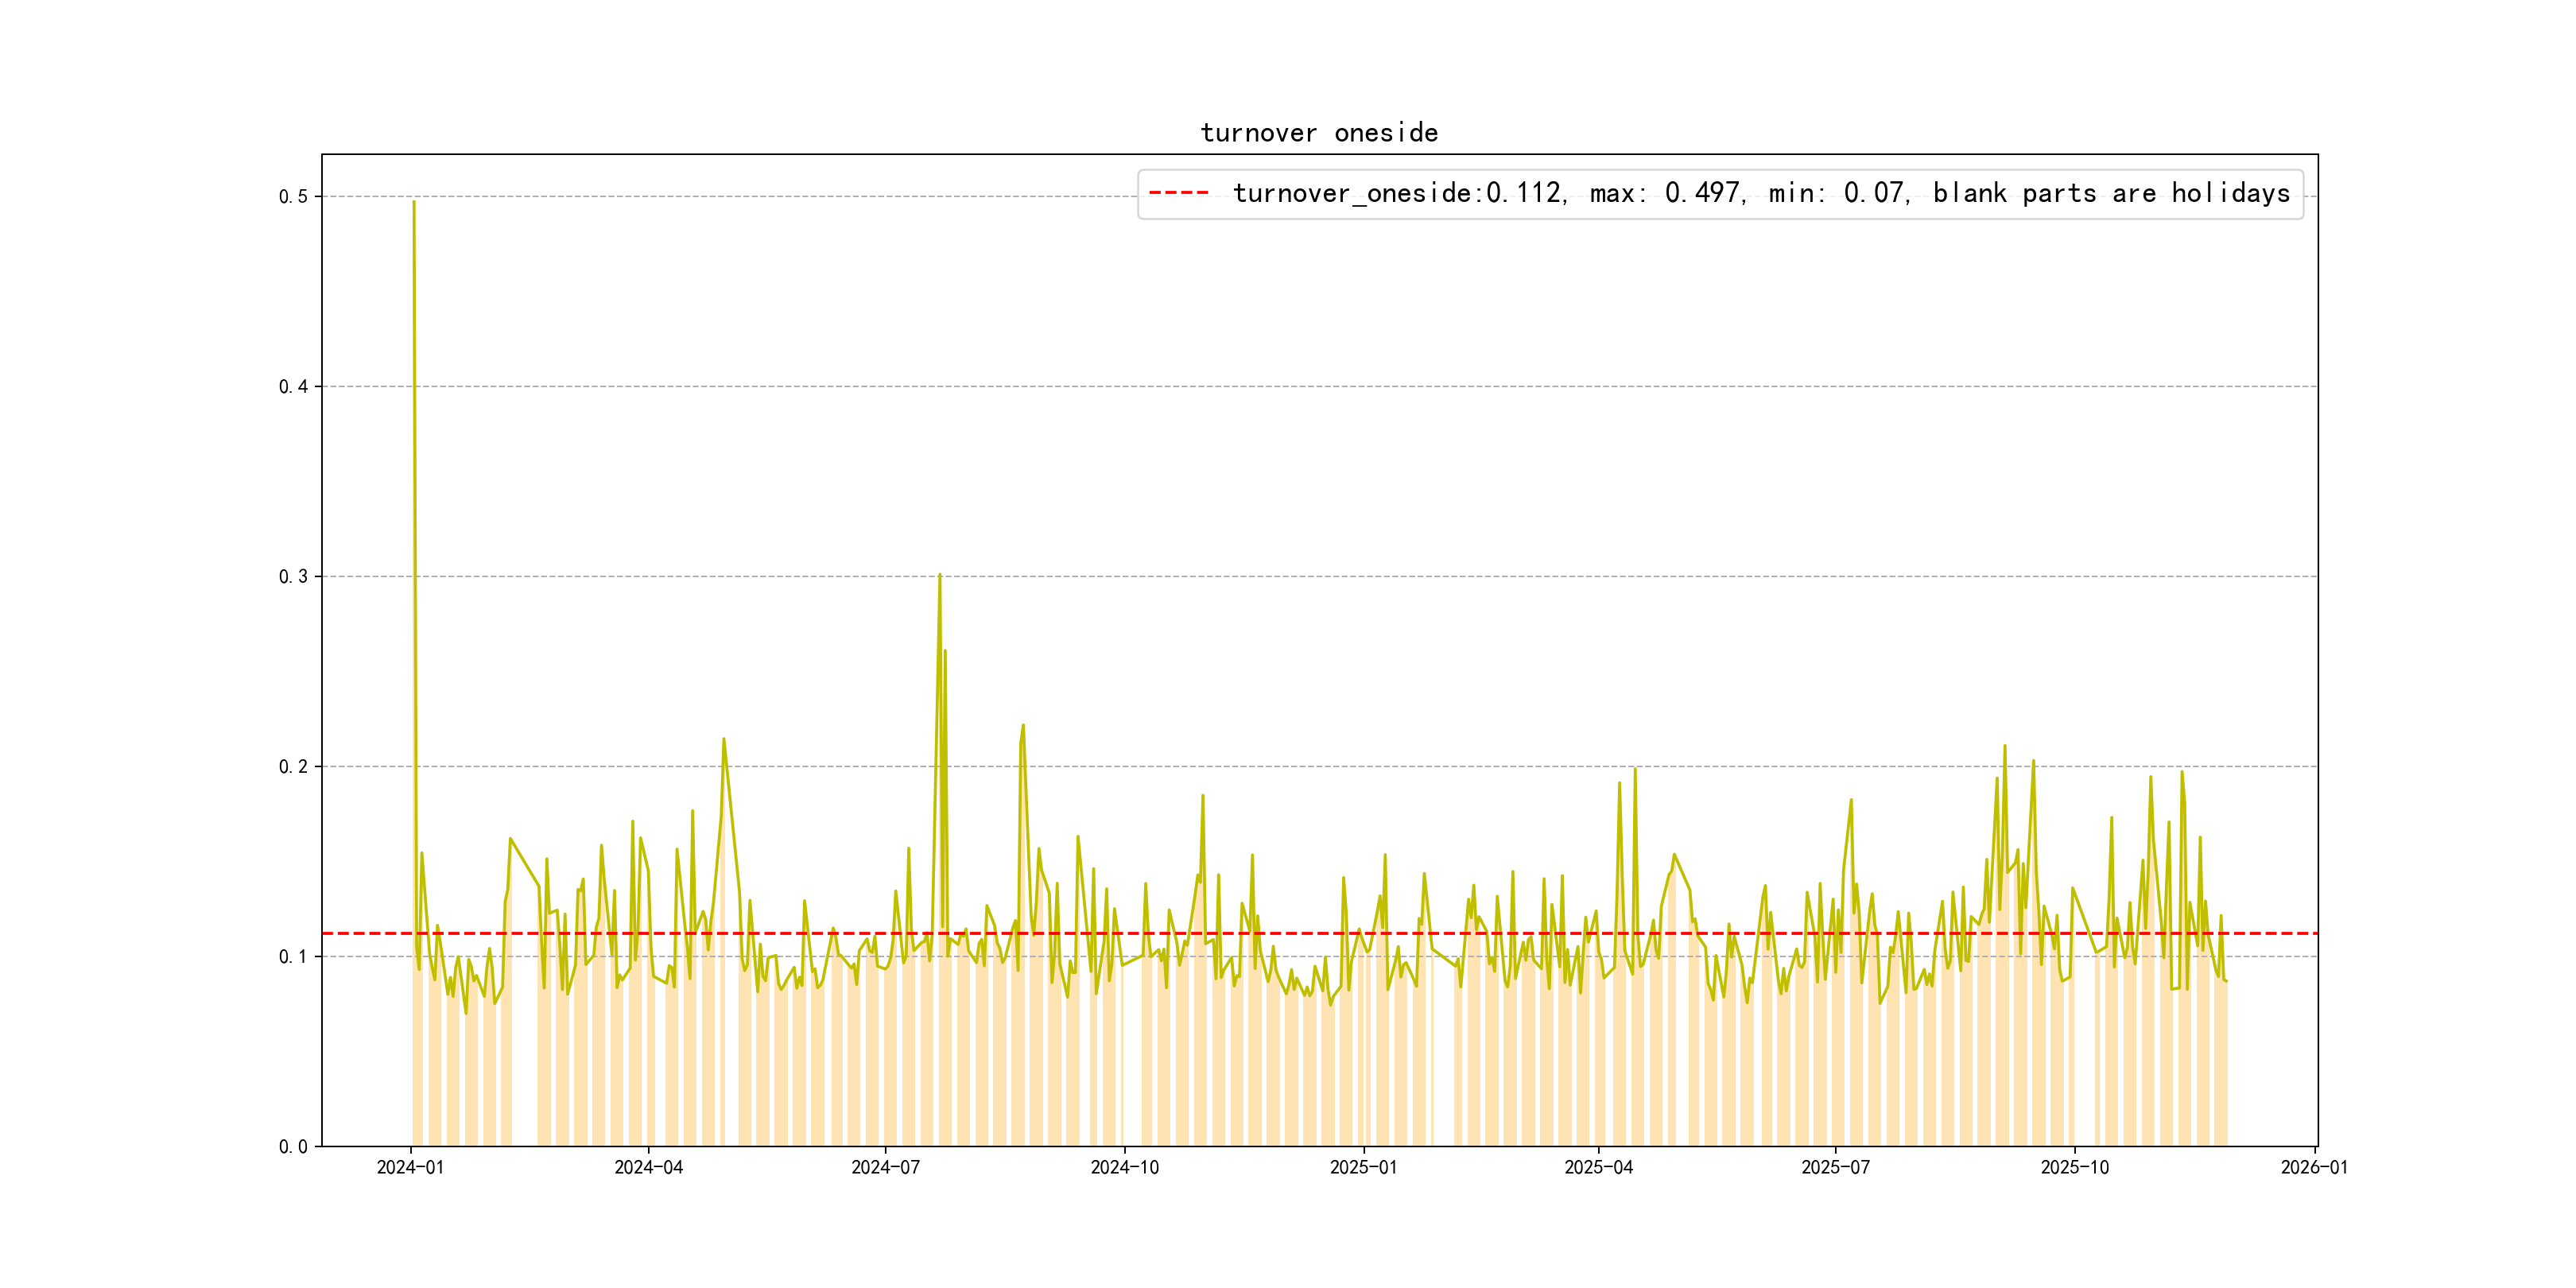Viewport: 2576px width, 1288px height.
Task: Click the 0.2 y-axis tick label
Action: point(293,767)
